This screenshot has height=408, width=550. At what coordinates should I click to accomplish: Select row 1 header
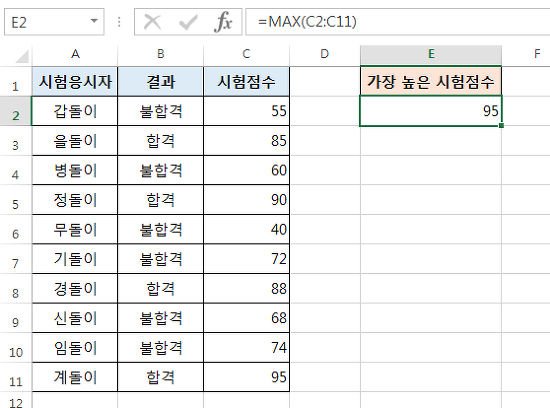coord(16,82)
